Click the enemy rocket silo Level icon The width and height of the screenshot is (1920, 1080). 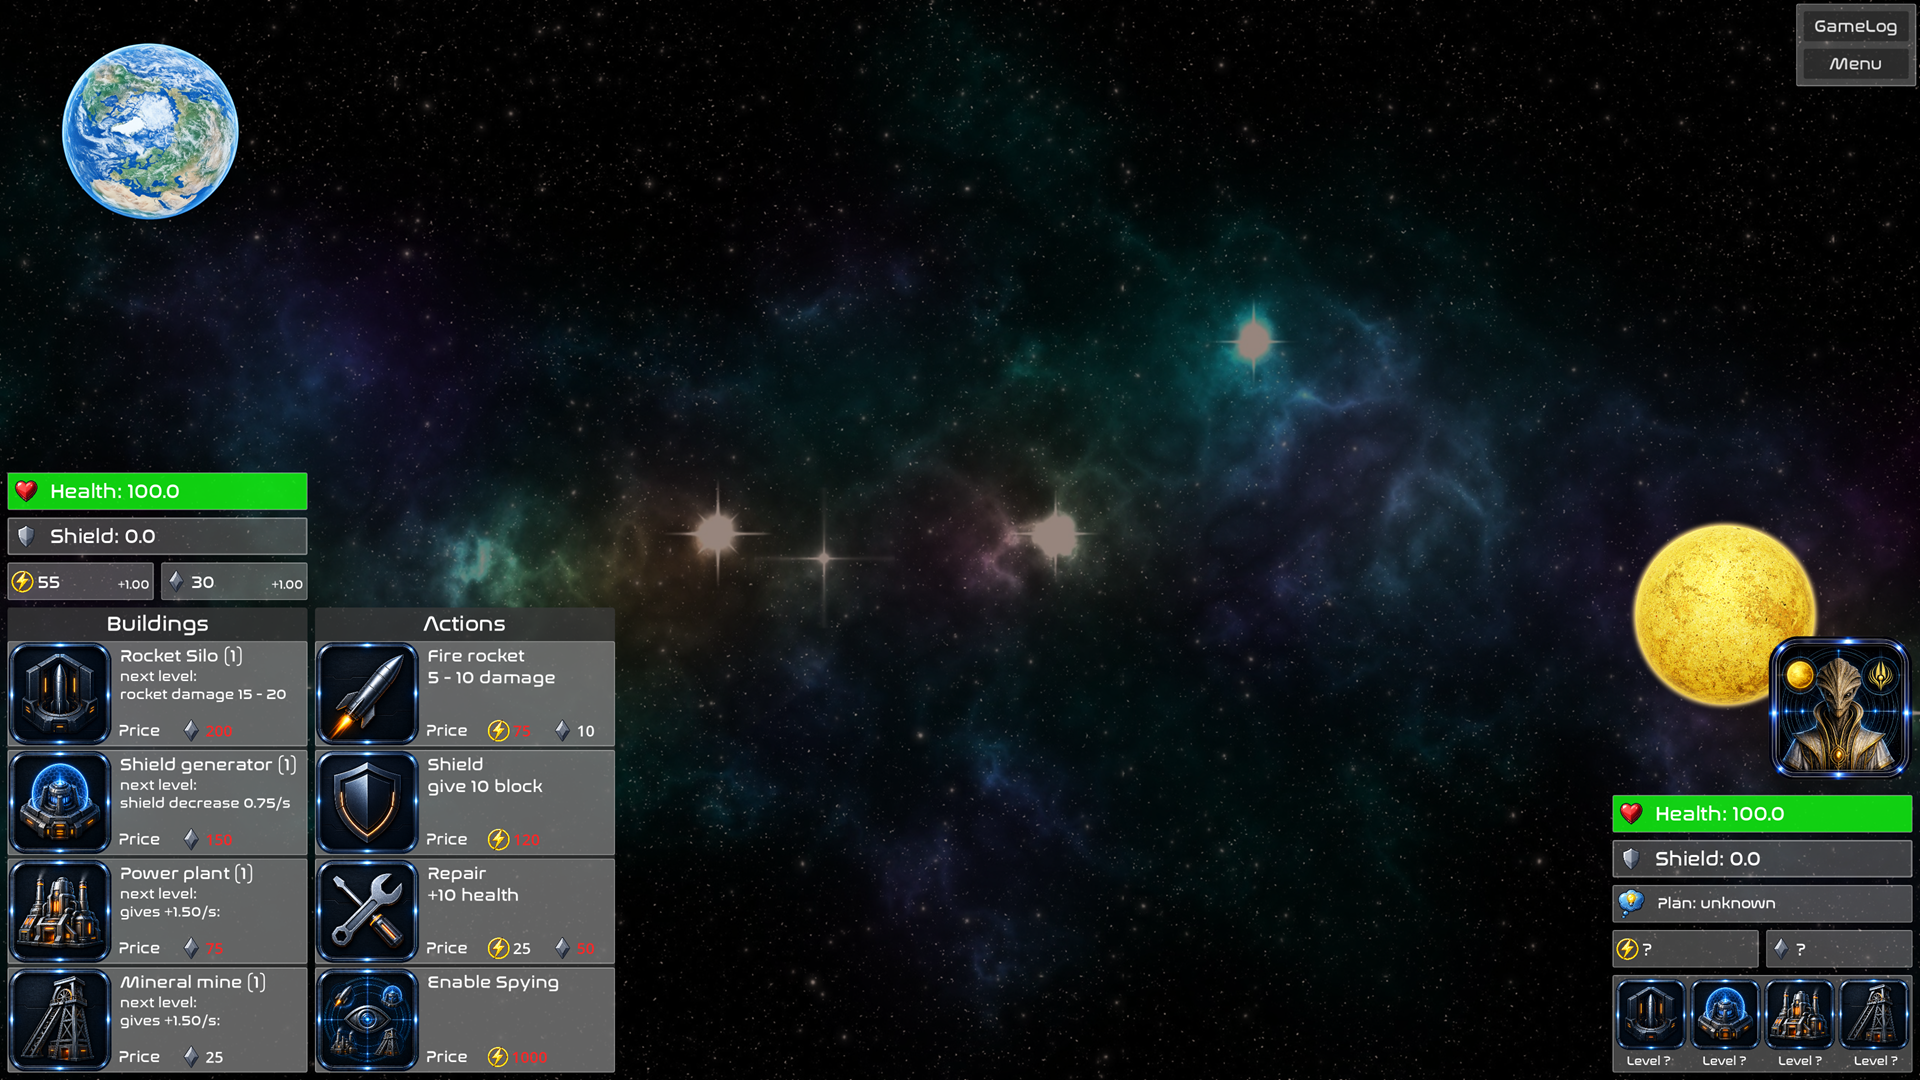1649,1024
